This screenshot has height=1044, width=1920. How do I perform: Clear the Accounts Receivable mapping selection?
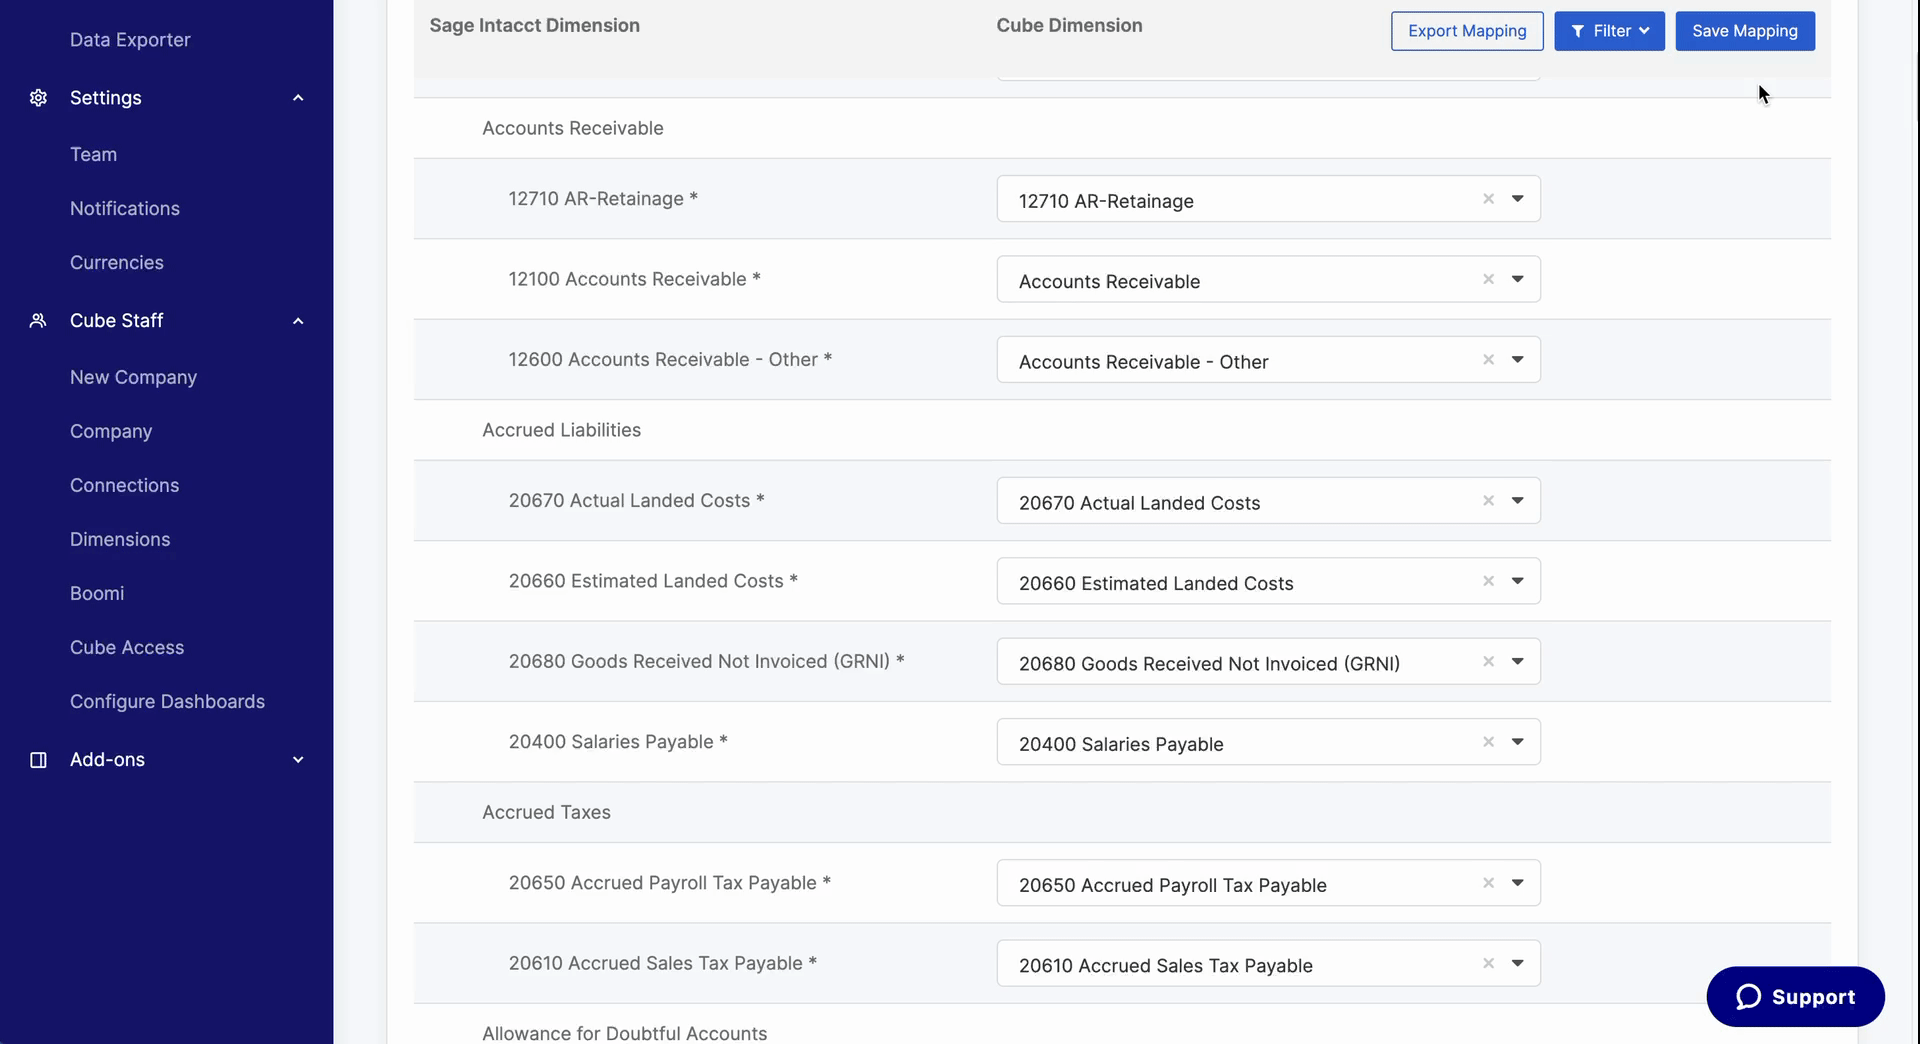coord(1488,279)
